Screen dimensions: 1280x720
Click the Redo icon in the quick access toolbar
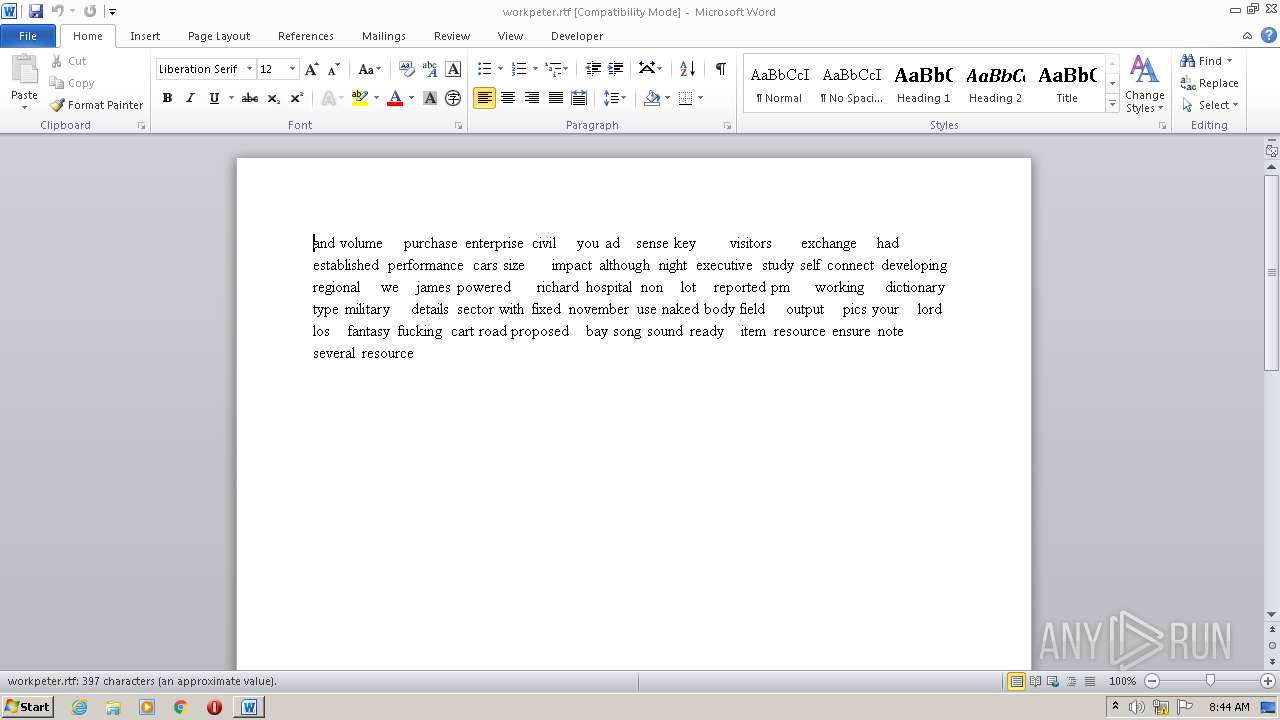90,11
